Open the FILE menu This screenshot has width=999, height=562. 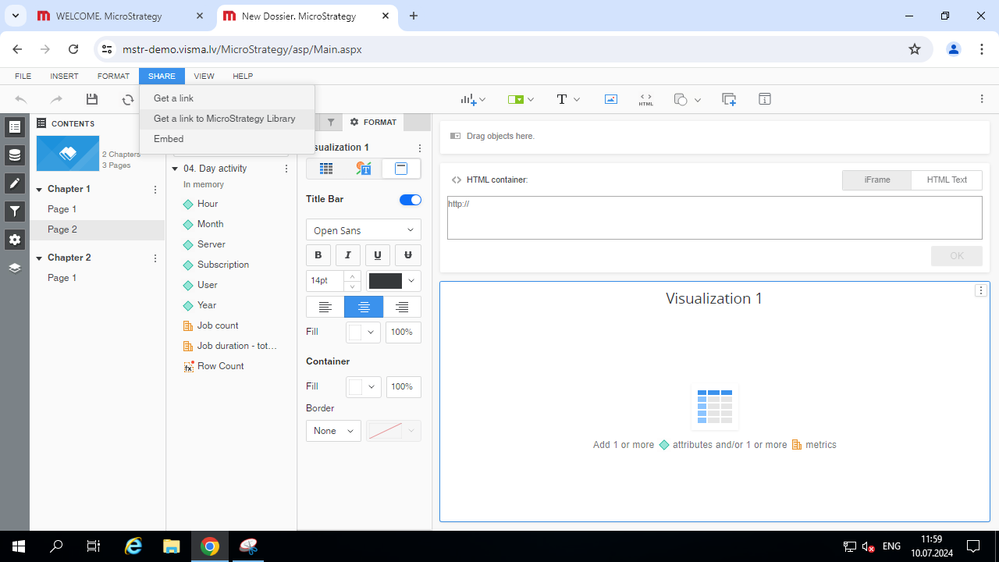(x=23, y=76)
